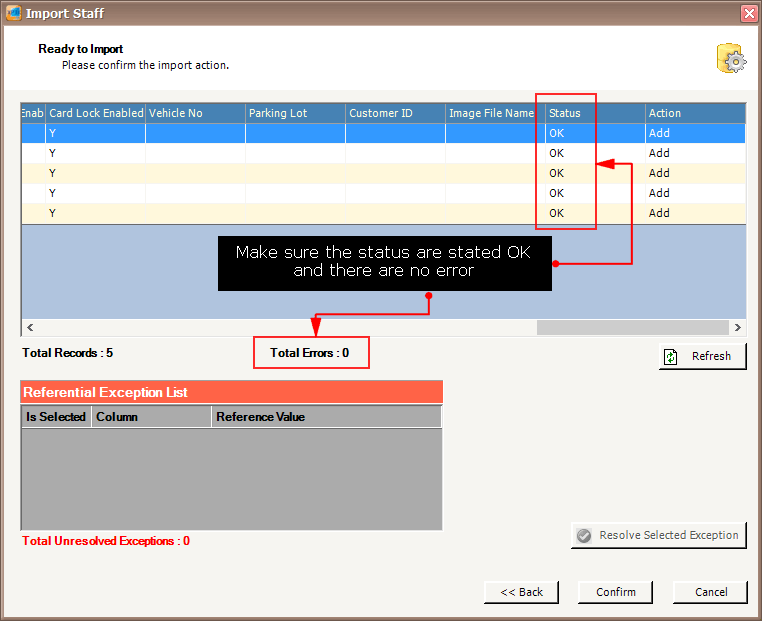Cancel the import dialog

tap(709, 592)
